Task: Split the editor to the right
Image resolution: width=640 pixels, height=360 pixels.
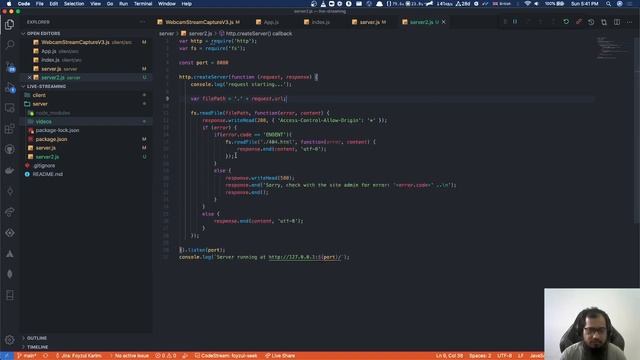Action: (617, 22)
